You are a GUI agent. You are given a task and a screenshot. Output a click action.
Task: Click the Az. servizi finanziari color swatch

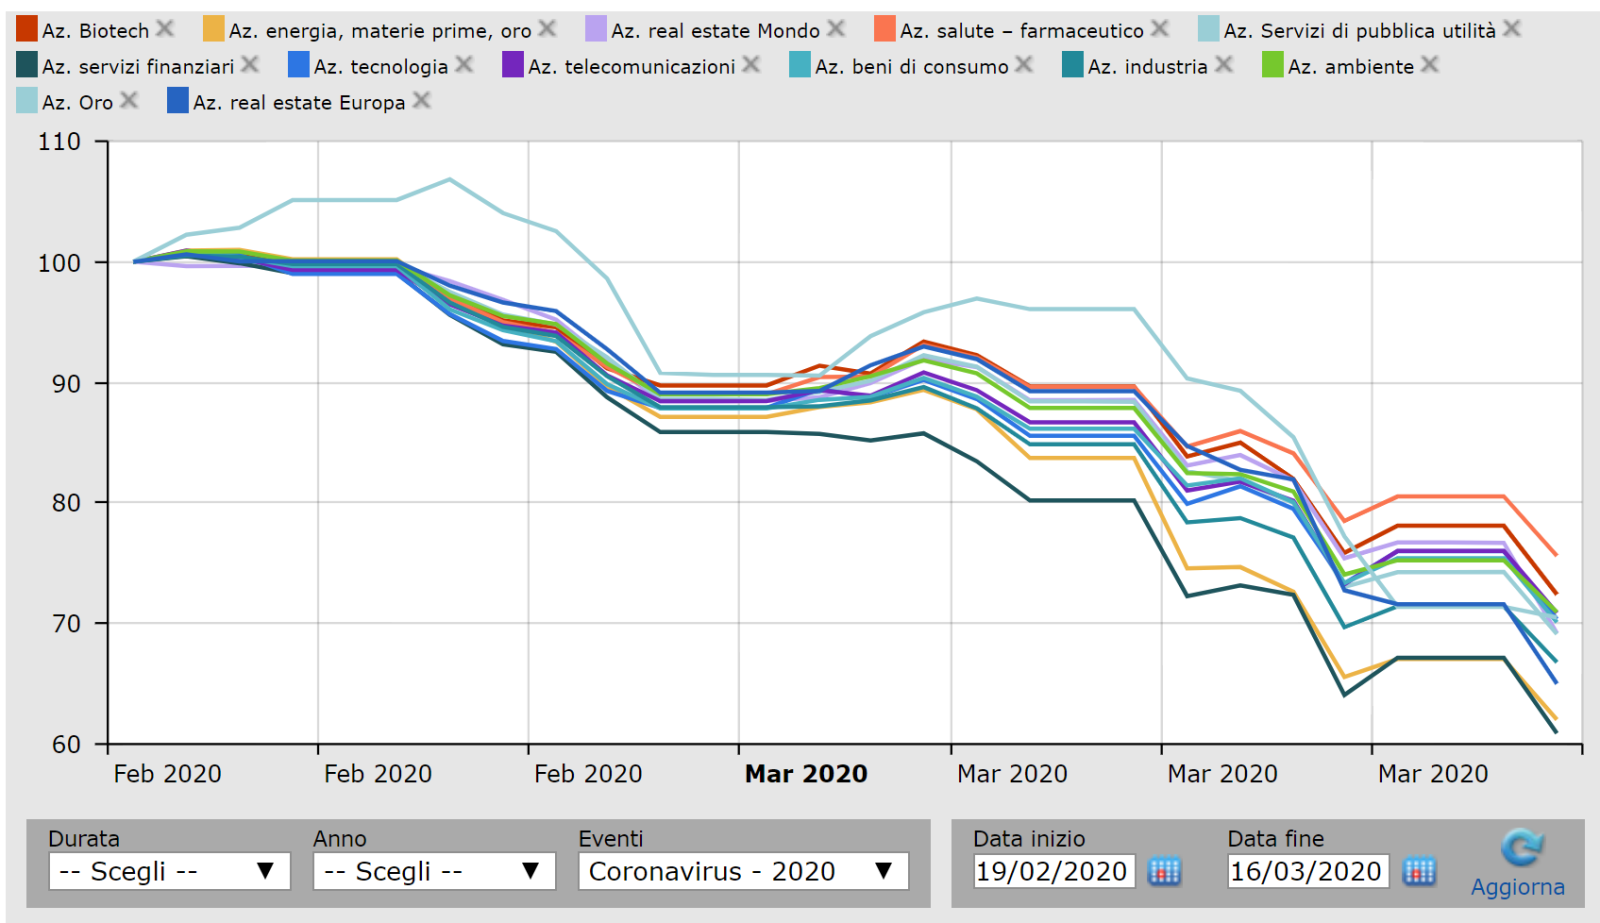click(27, 65)
